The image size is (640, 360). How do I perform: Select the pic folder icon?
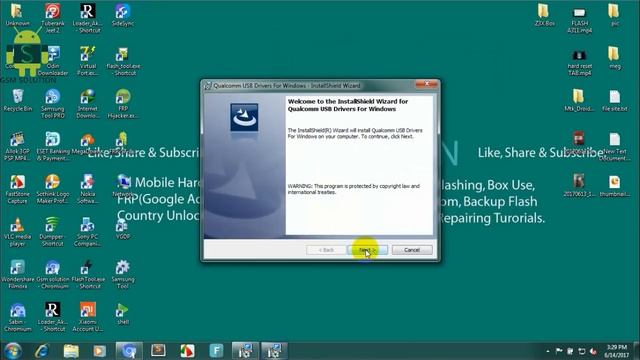coord(614,16)
